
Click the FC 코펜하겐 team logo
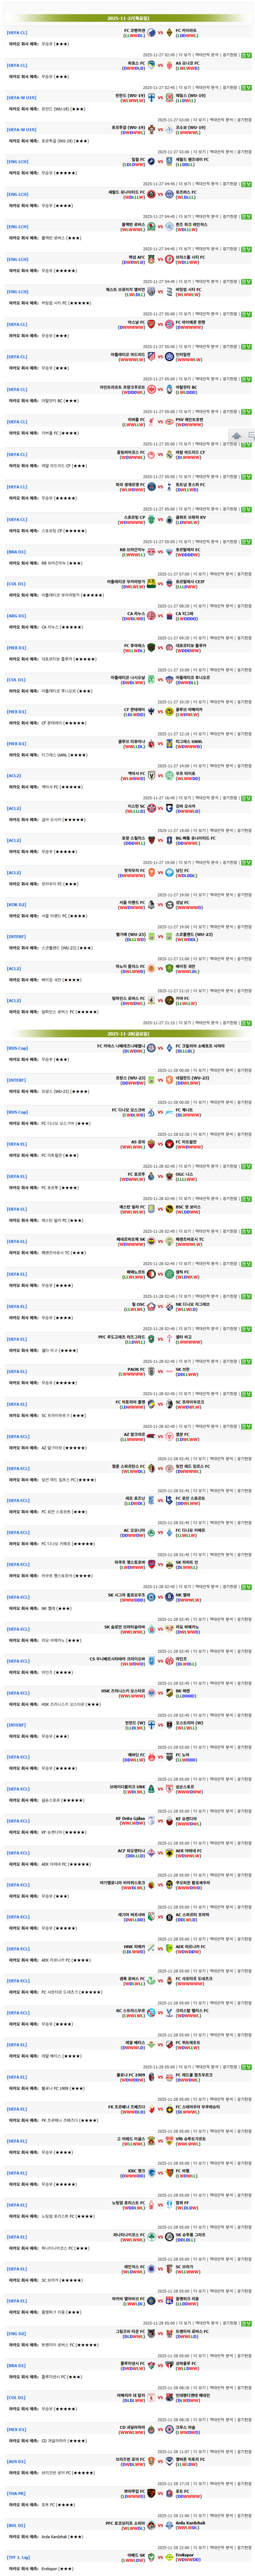click(151, 32)
